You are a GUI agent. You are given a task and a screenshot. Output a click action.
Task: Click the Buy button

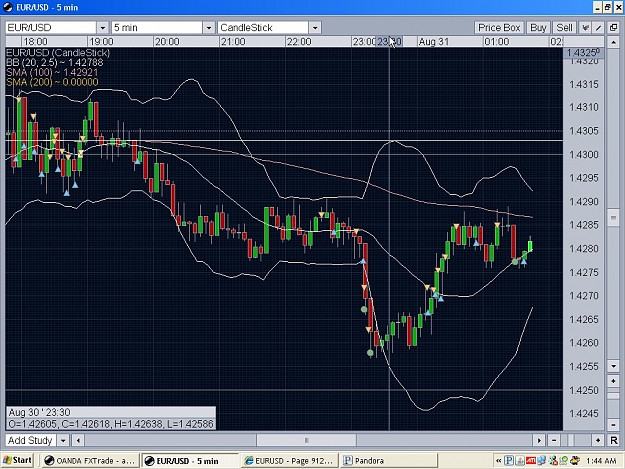click(x=538, y=27)
